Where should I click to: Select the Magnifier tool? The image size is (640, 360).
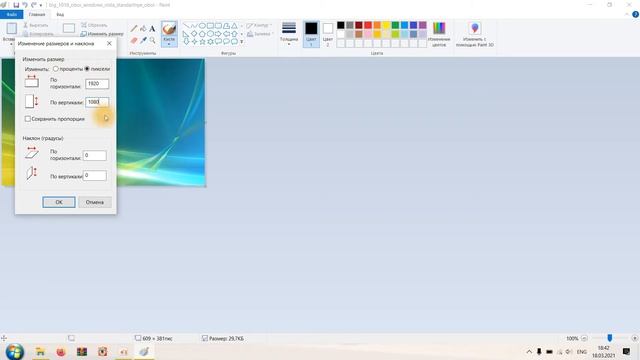click(x=152, y=40)
